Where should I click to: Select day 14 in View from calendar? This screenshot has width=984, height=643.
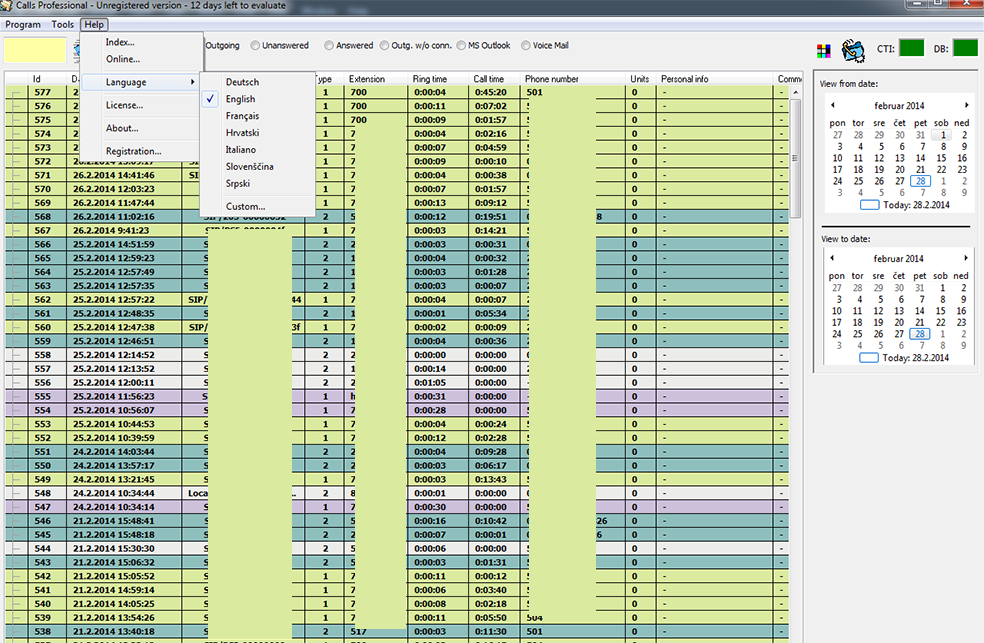tap(921, 158)
